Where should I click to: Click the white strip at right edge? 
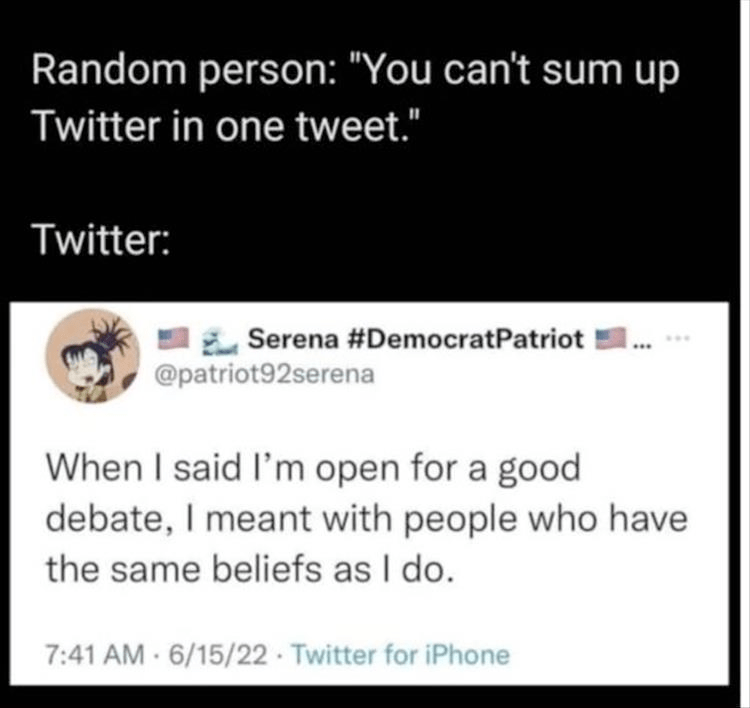[745, 354]
